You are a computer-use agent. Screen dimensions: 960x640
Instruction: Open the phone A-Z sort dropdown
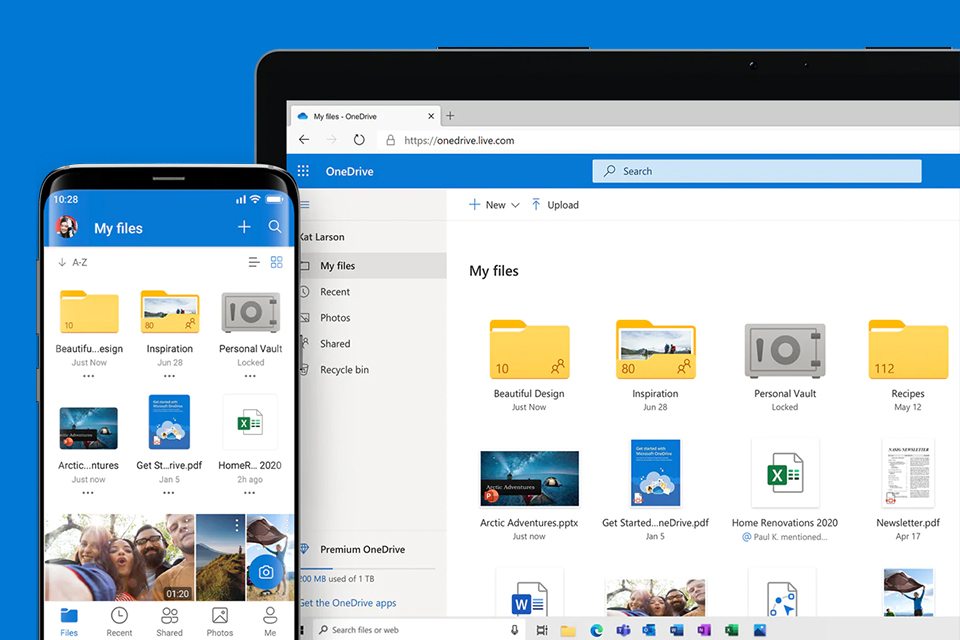pos(73,262)
